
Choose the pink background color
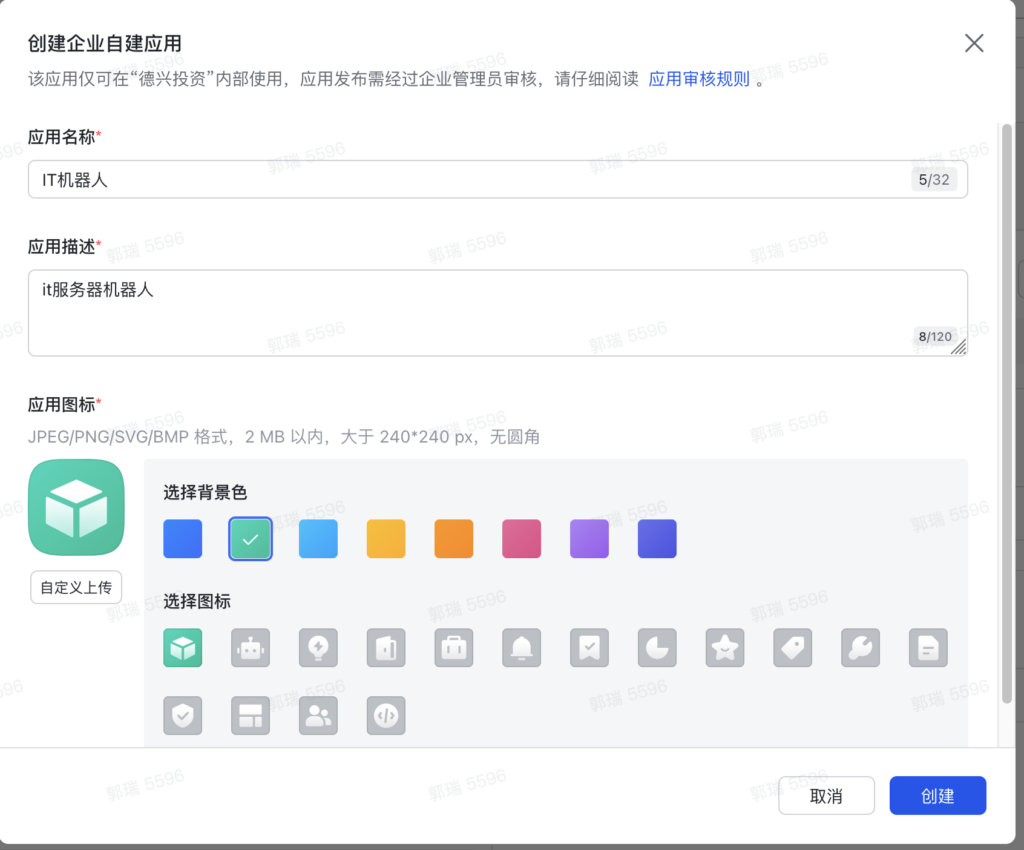(x=521, y=538)
